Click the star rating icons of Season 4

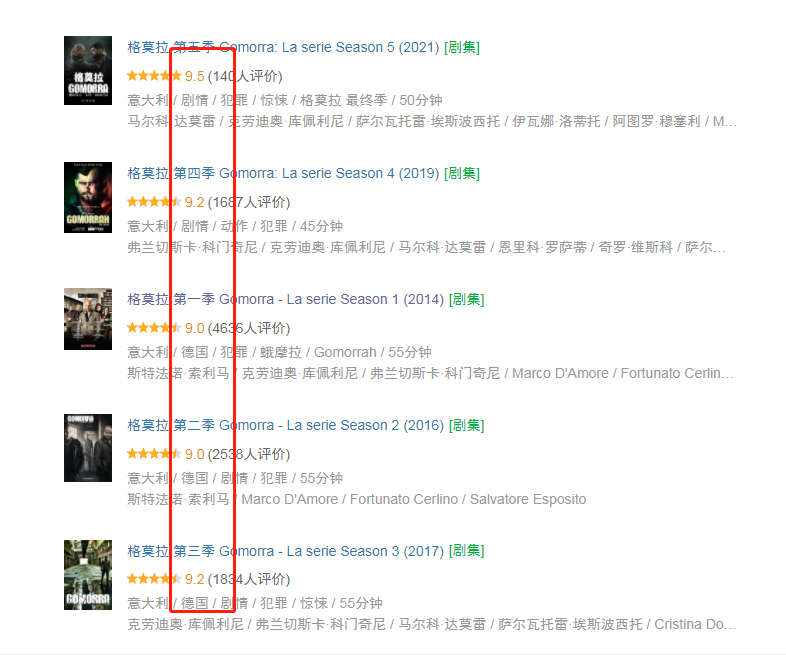click(x=154, y=202)
